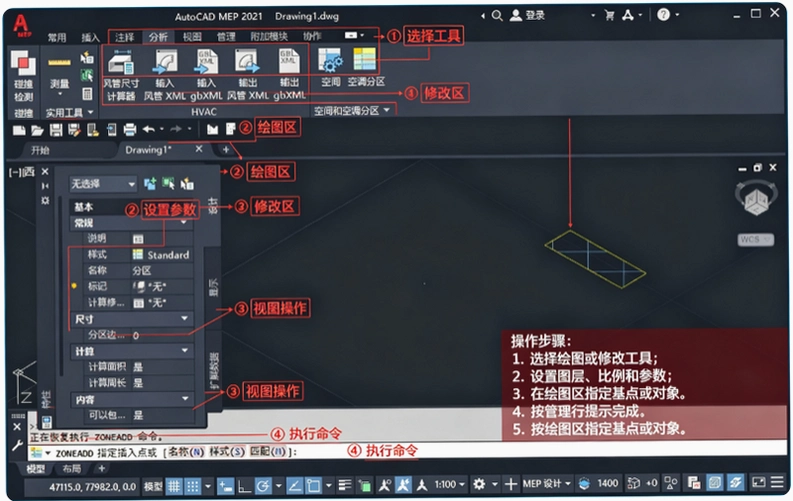The width and height of the screenshot is (793, 501).
Task: Open the WCS coordinate system dropdown
Action: pos(756,240)
